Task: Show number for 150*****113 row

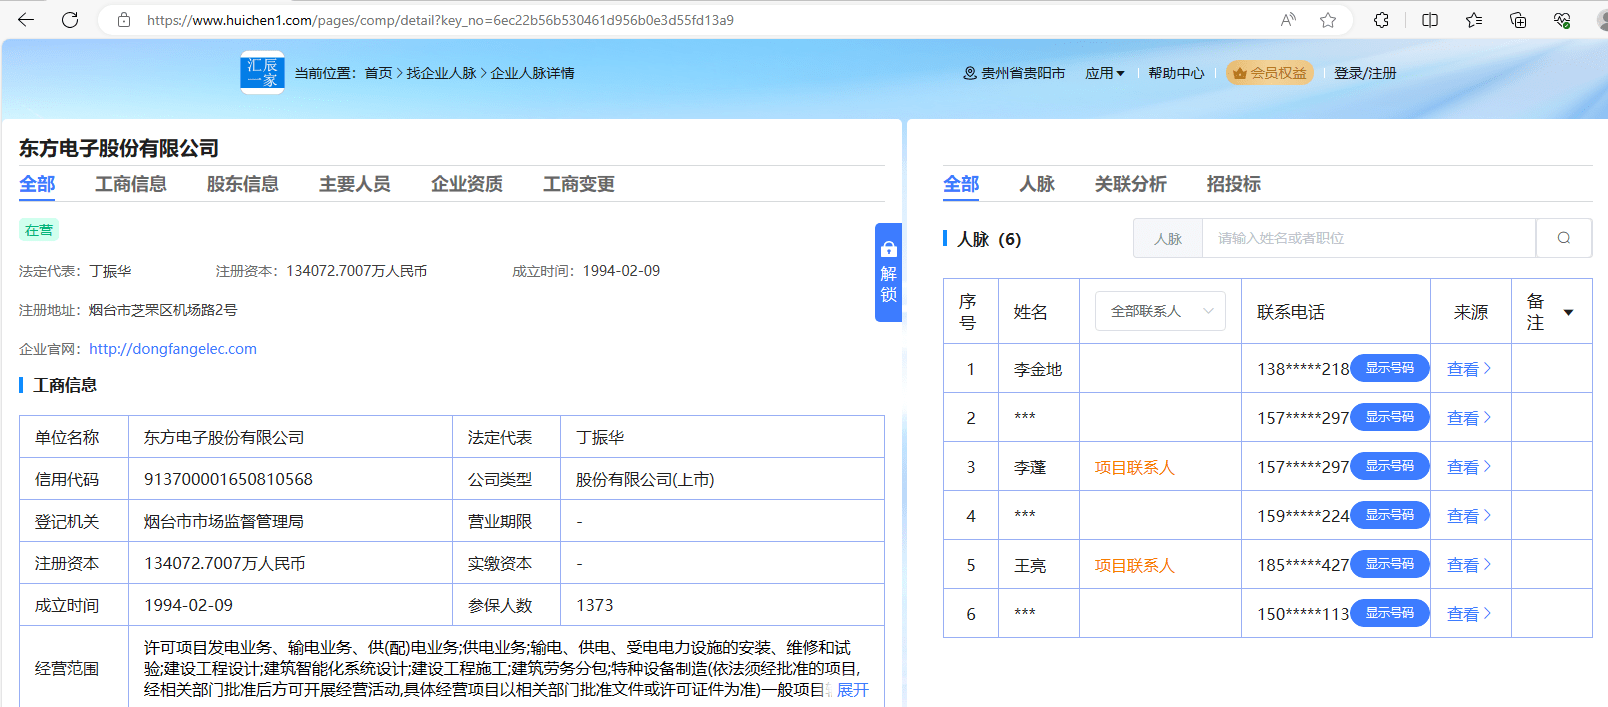Action: (x=1390, y=613)
